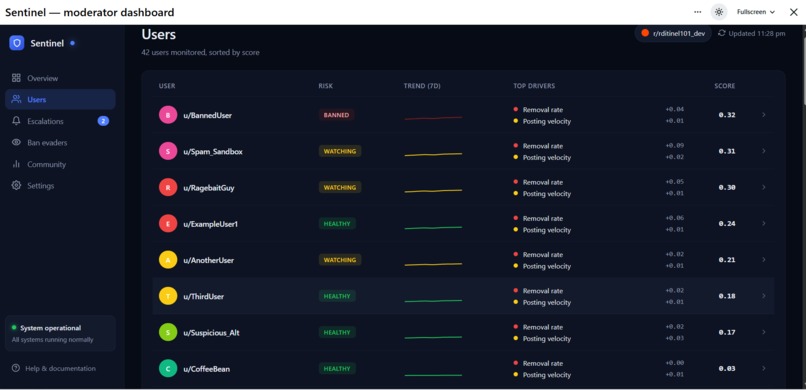The image size is (806, 390).
Task: Toggle the sun theme icon in title bar
Action: coord(719,12)
